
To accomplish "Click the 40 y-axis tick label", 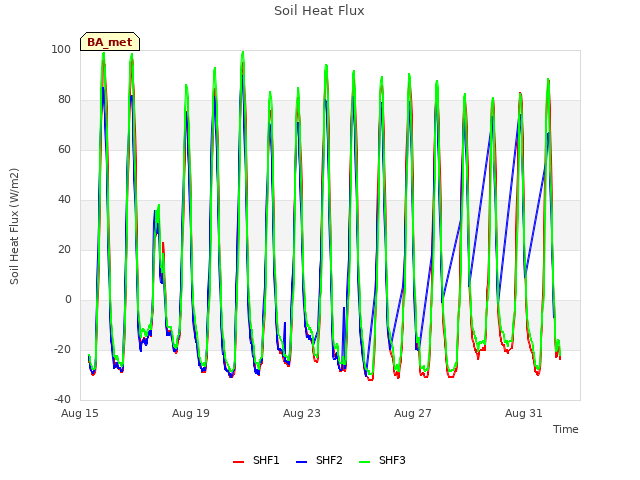I will click(x=64, y=200).
